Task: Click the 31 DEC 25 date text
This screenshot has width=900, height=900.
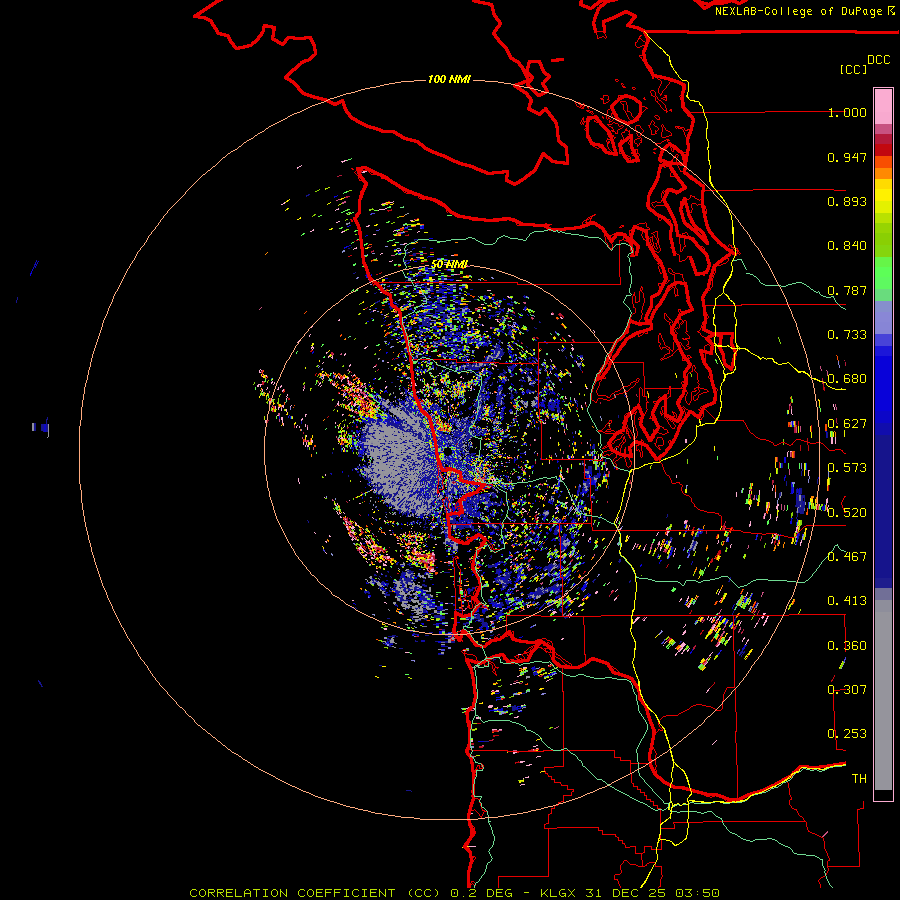Action: (x=627, y=893)
